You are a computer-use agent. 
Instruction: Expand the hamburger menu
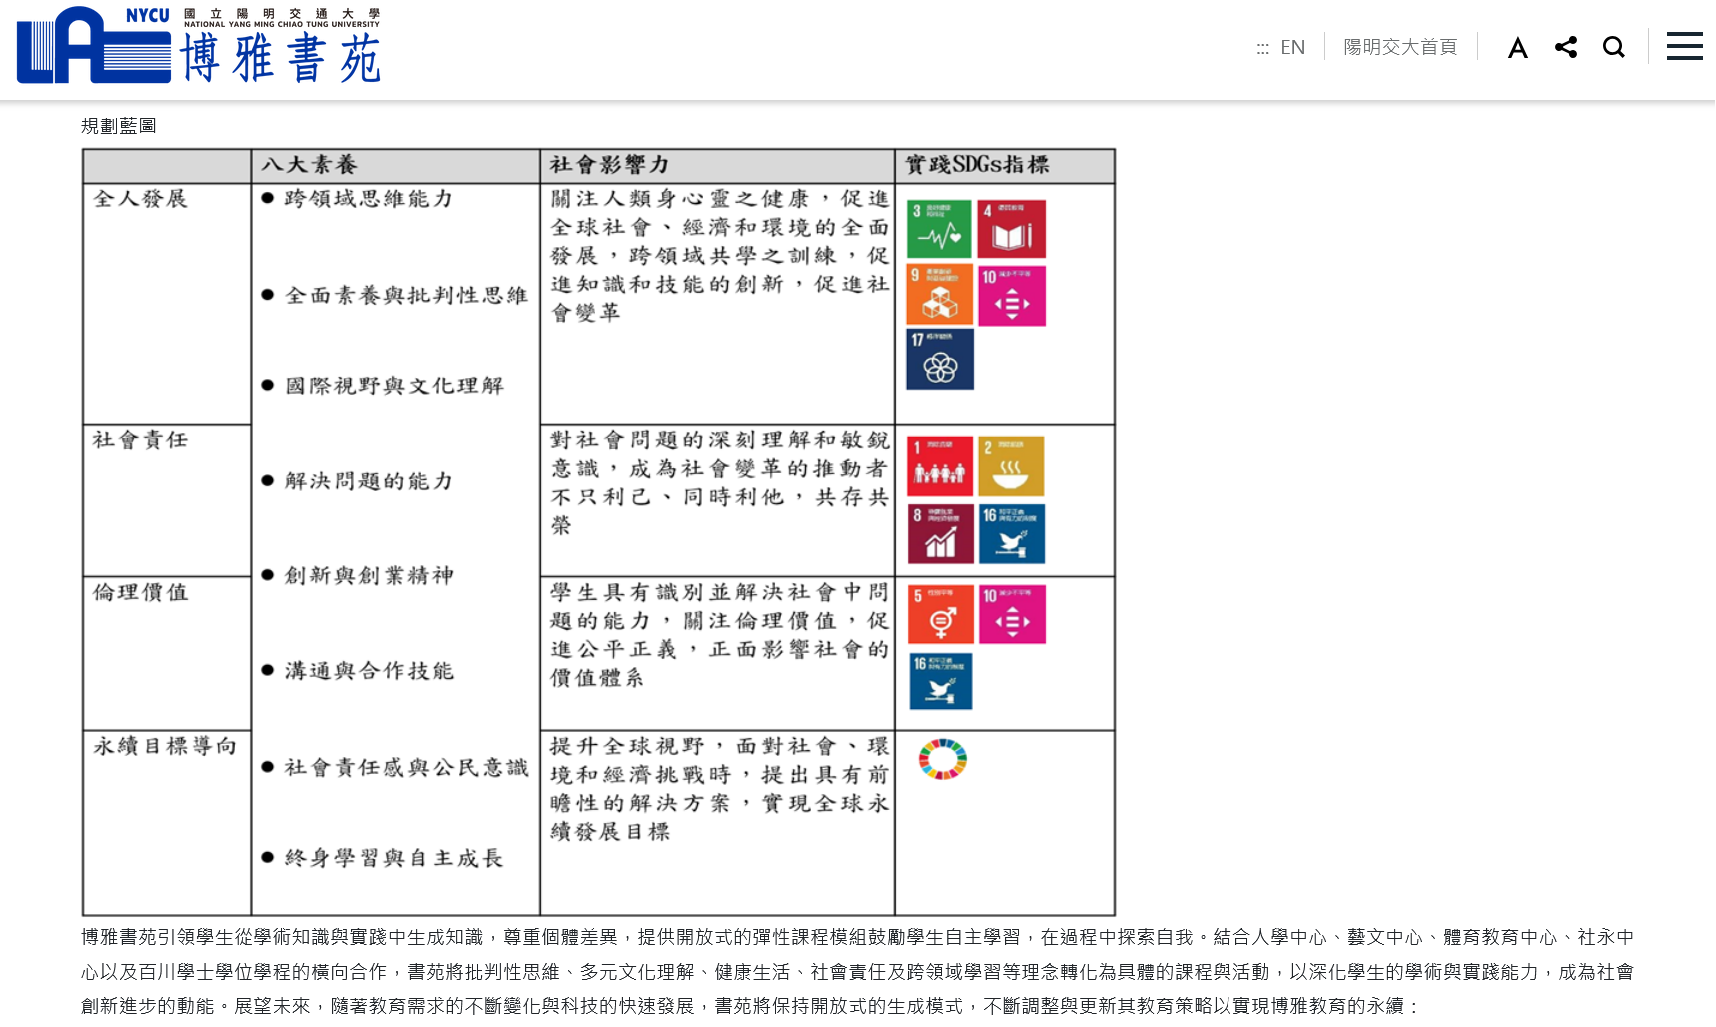1684,46
